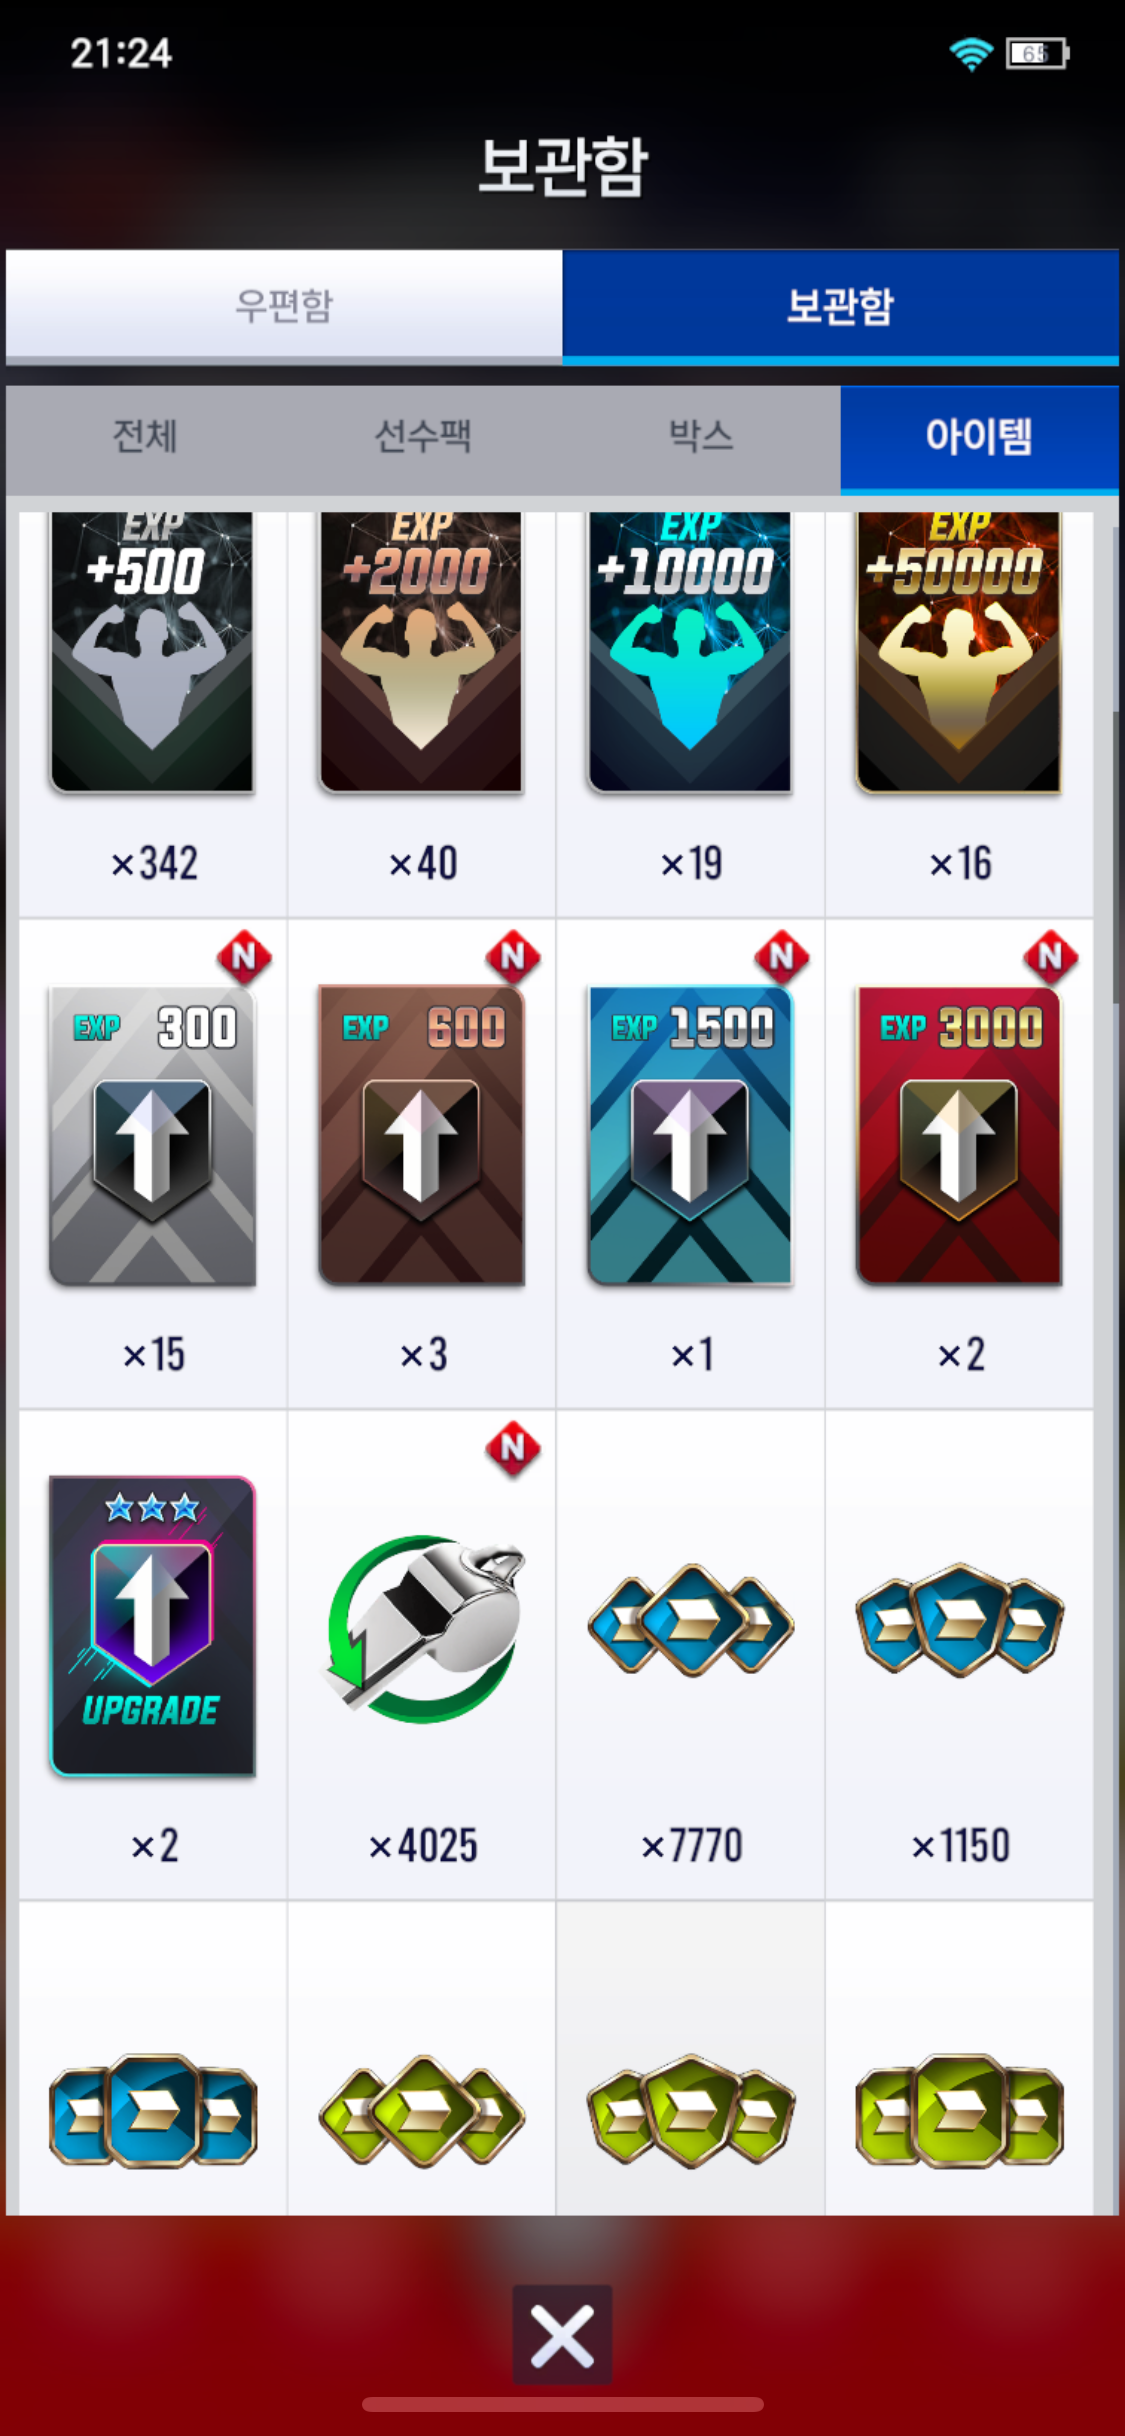Screen dimensions: 1125x2436
Task: Select the three-star UPGRADE card
Action: [152, 1626]
